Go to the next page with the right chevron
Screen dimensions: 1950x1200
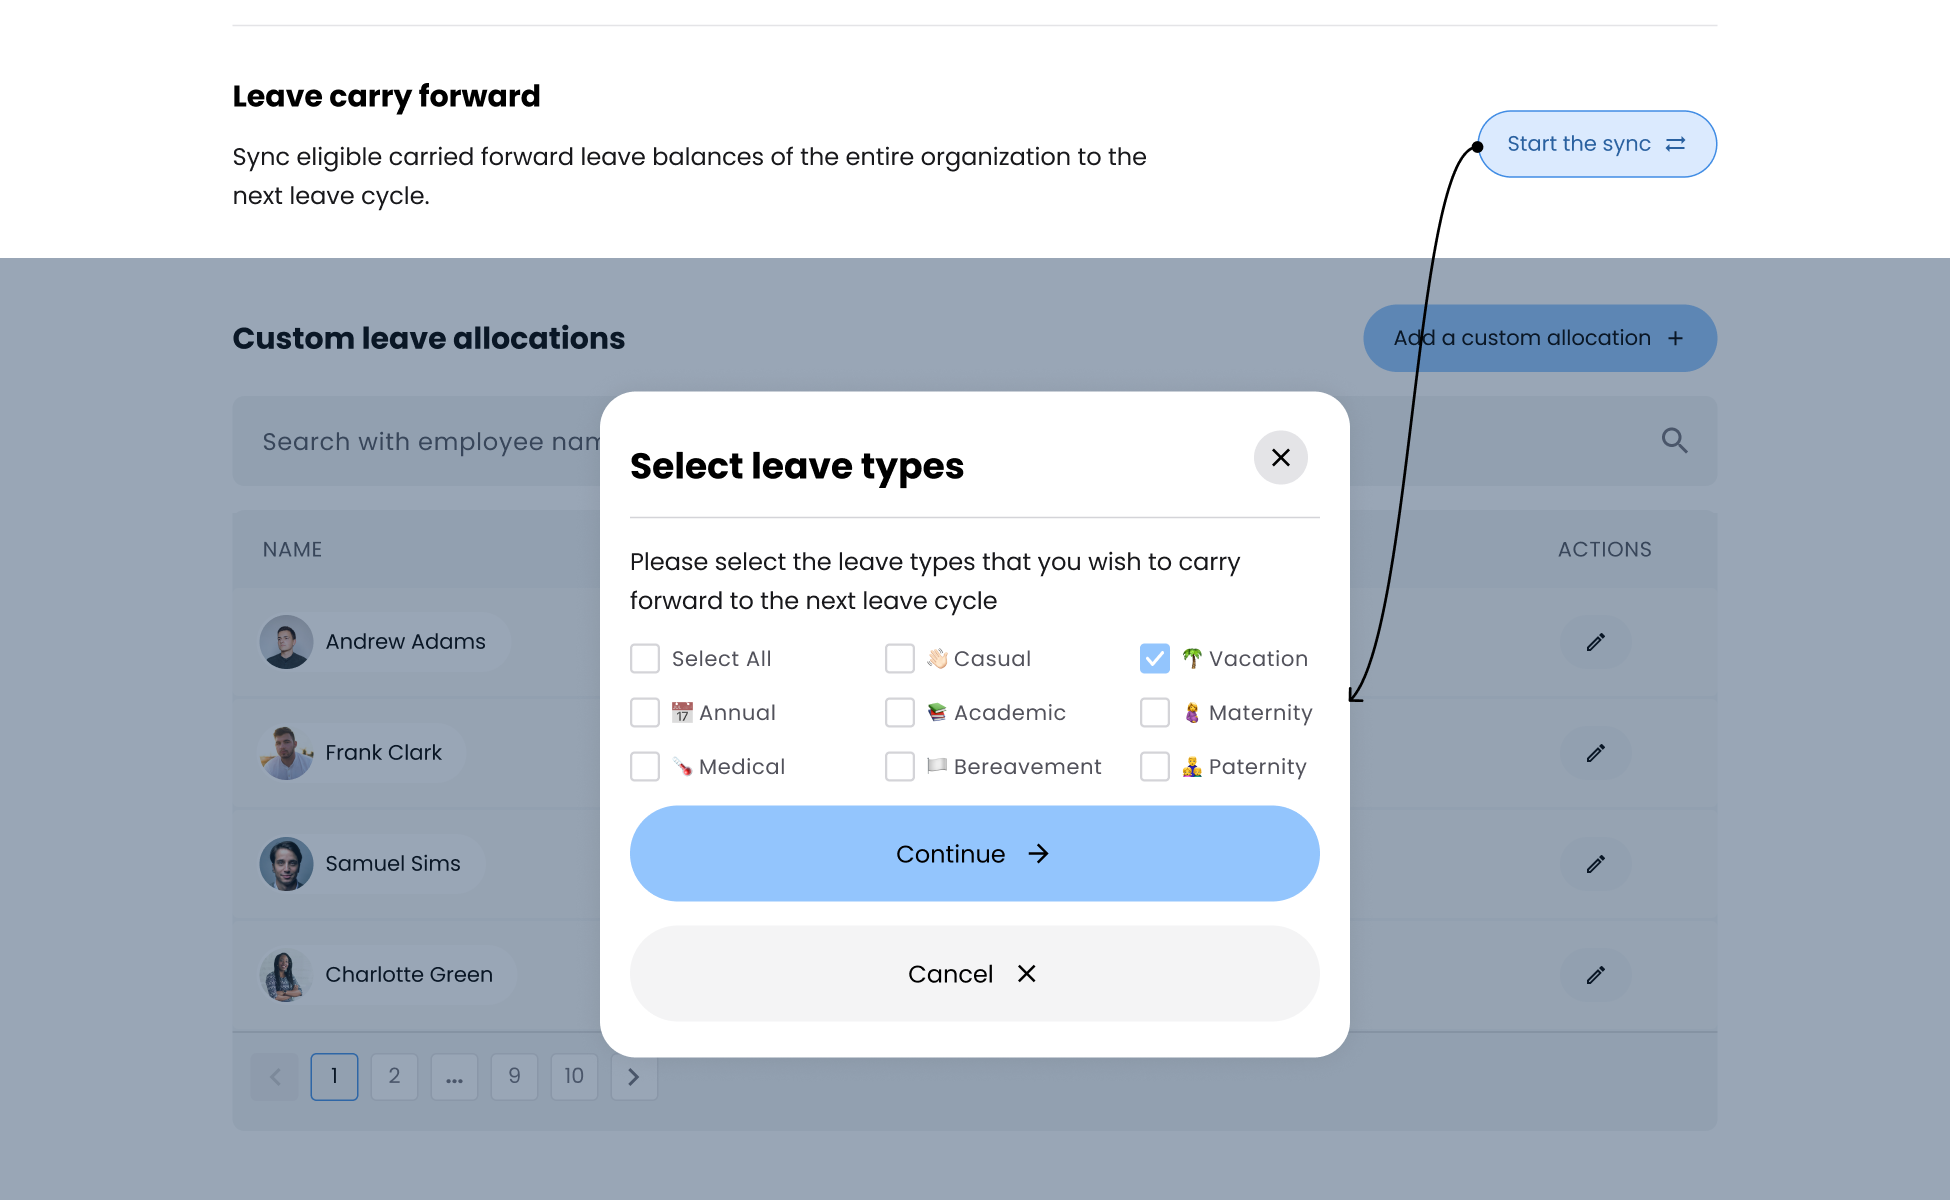click(634, 1076)
